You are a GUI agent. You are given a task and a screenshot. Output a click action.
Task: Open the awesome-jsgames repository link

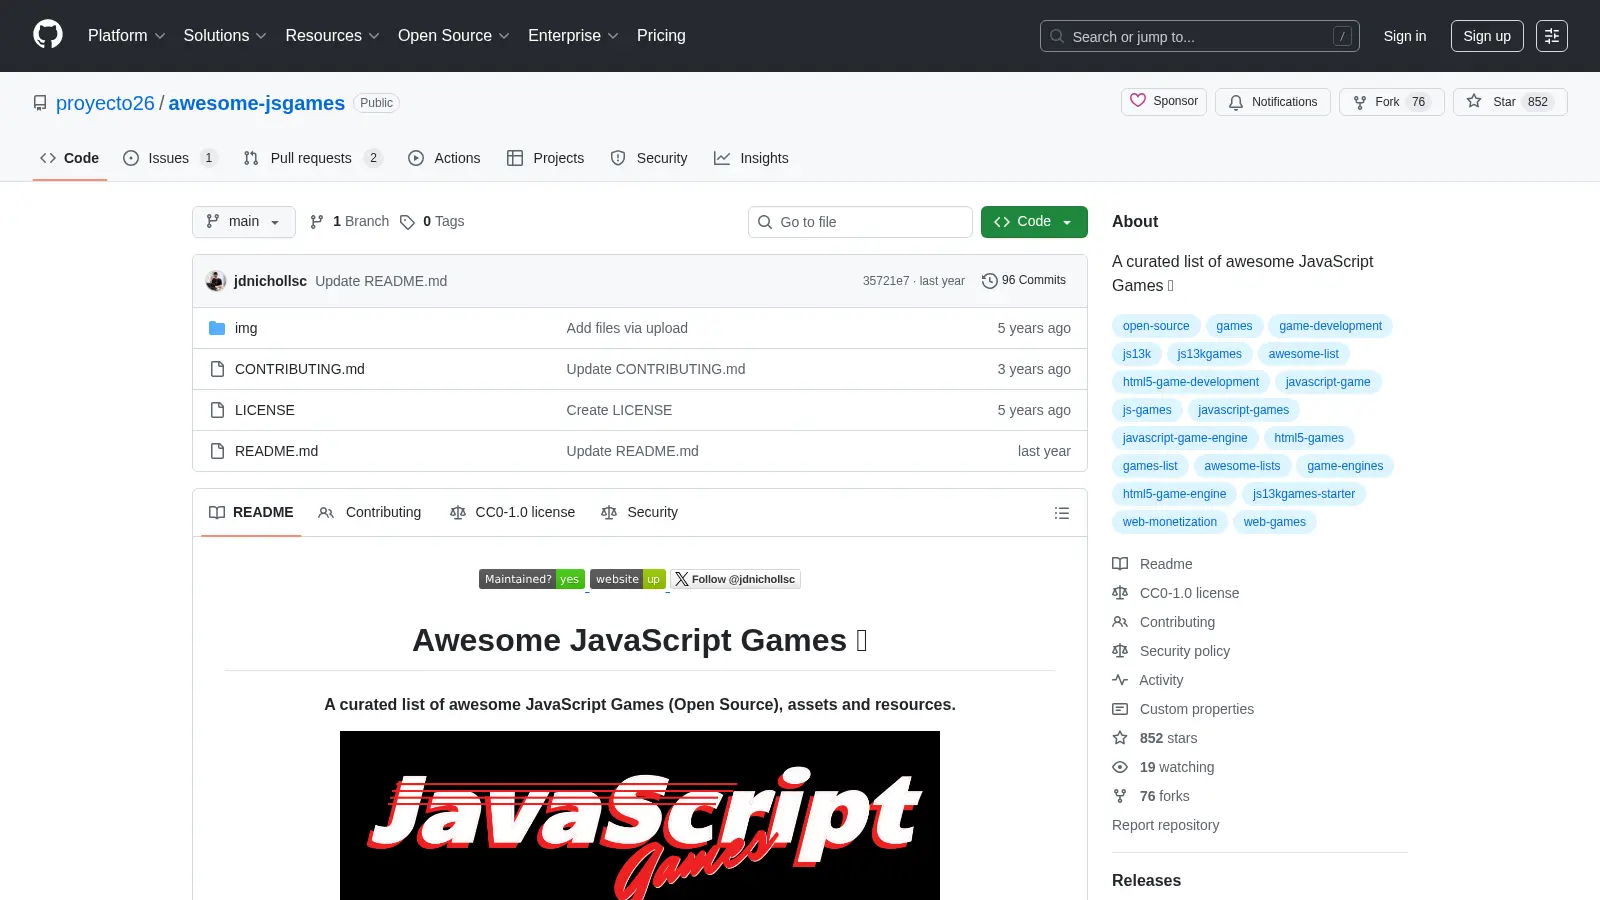257,103
